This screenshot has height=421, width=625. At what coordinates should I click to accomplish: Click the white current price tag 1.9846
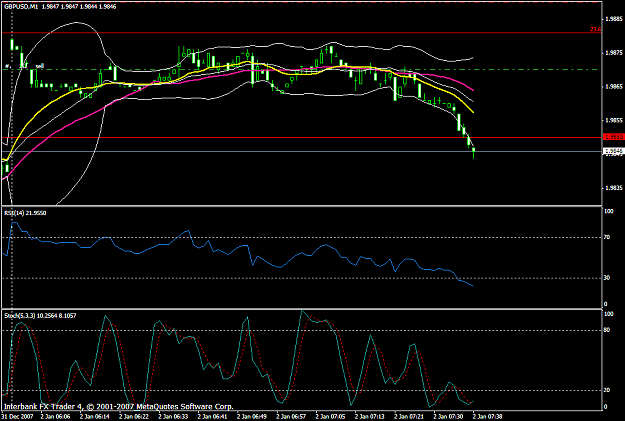point(613,151)
